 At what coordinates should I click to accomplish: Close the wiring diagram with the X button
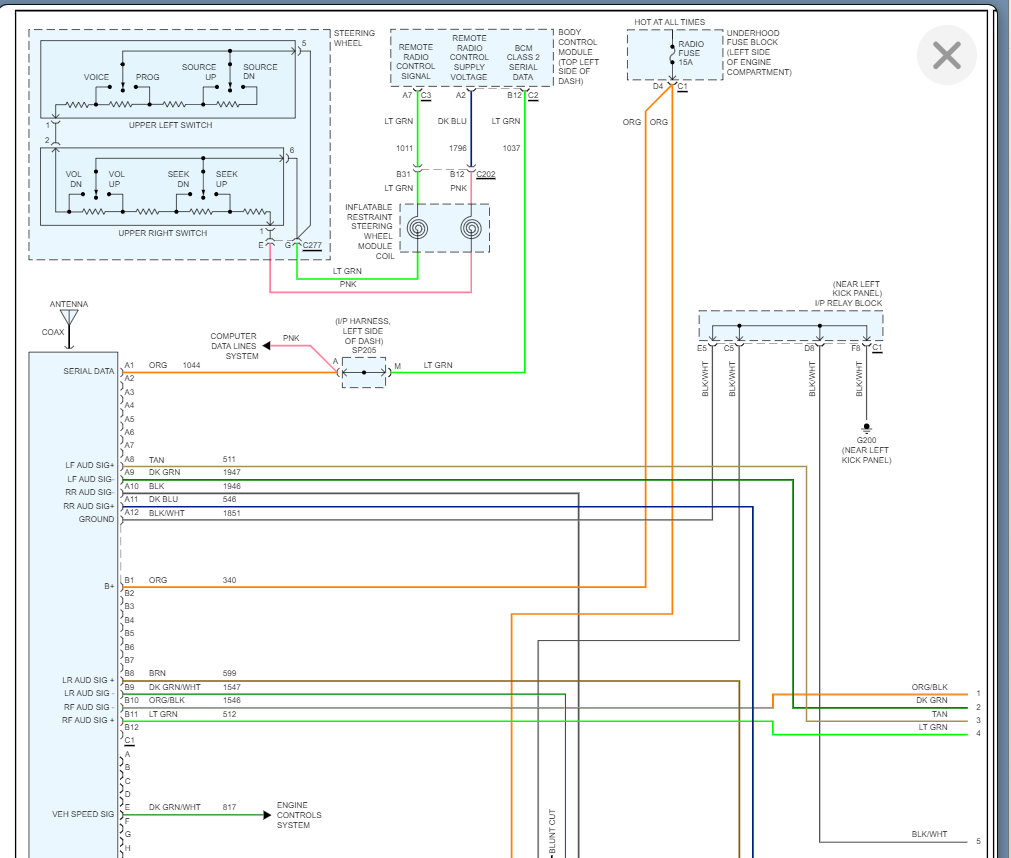pyautogui.click(x=946, y=56)
